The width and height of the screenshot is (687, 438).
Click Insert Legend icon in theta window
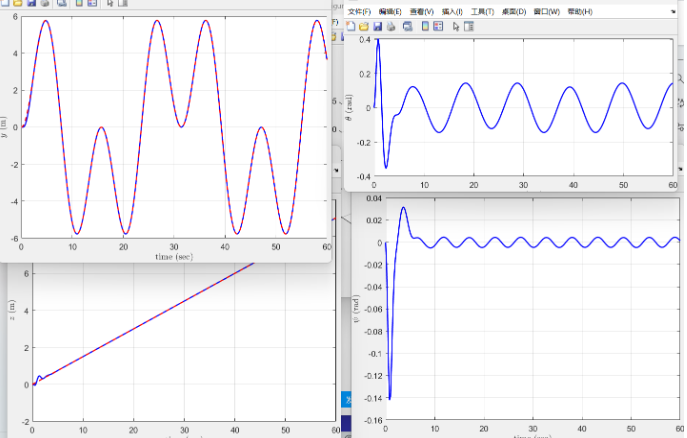(438, 27)
